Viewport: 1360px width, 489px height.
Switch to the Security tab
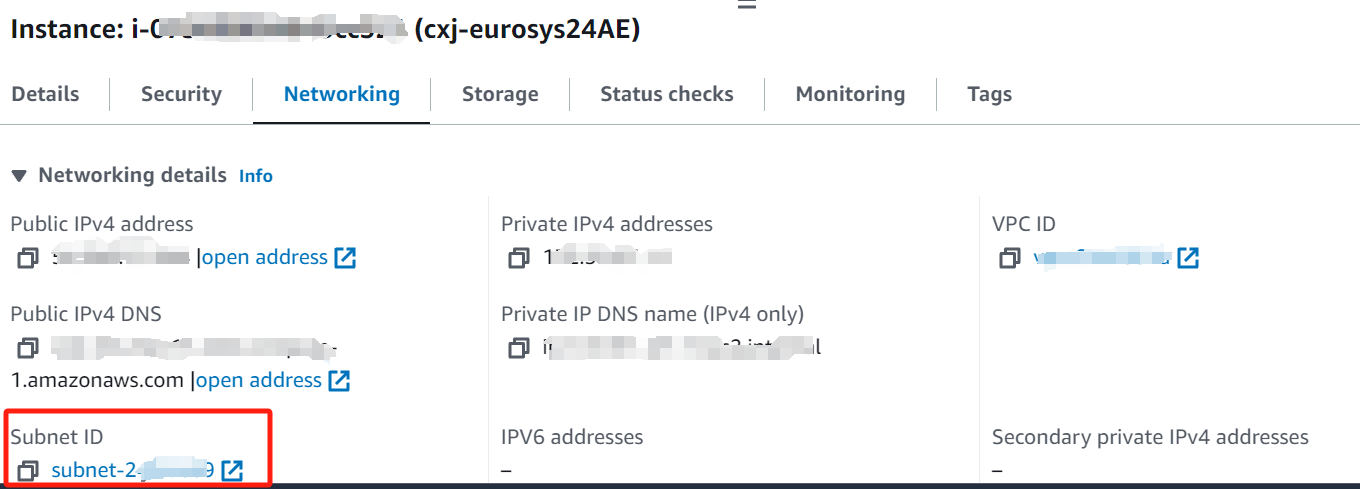pos(181,94)
